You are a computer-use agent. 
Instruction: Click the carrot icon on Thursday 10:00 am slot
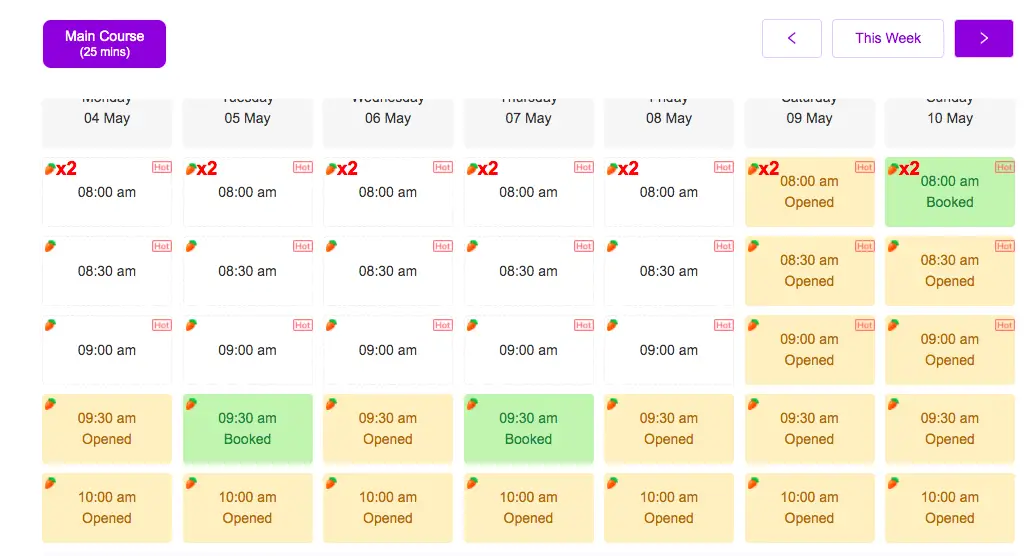(472, 483)
